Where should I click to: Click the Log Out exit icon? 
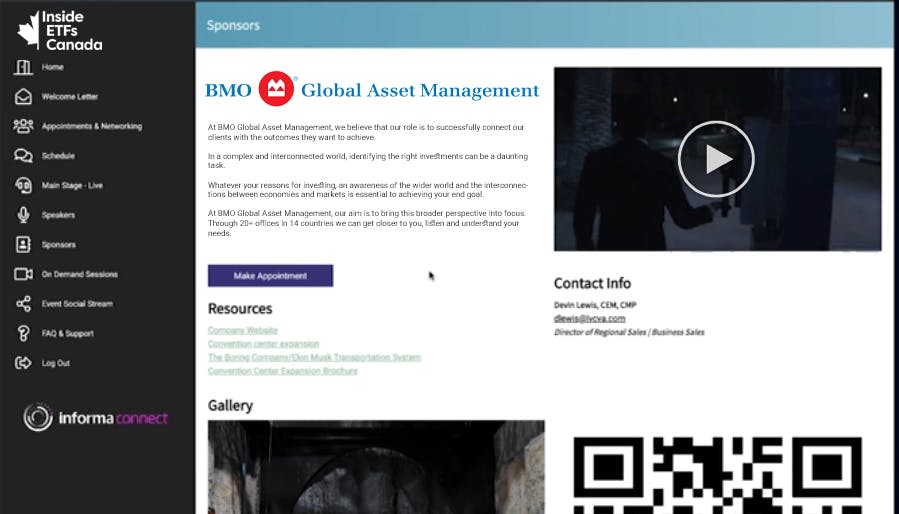point(23,363)
